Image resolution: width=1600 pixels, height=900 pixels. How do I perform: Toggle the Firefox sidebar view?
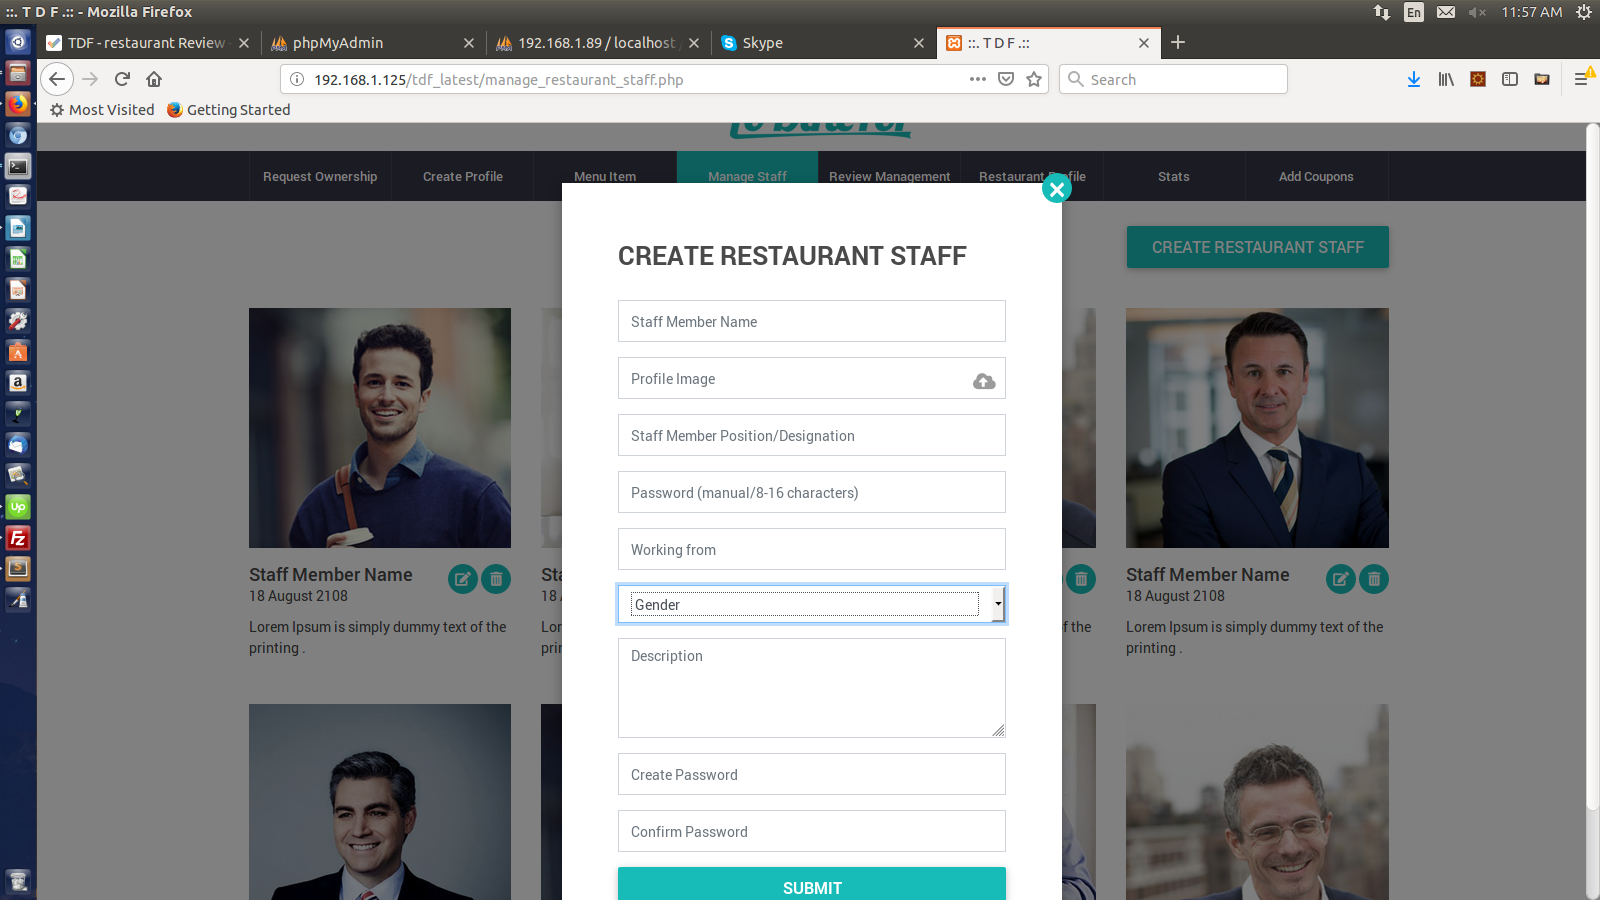1510,79
